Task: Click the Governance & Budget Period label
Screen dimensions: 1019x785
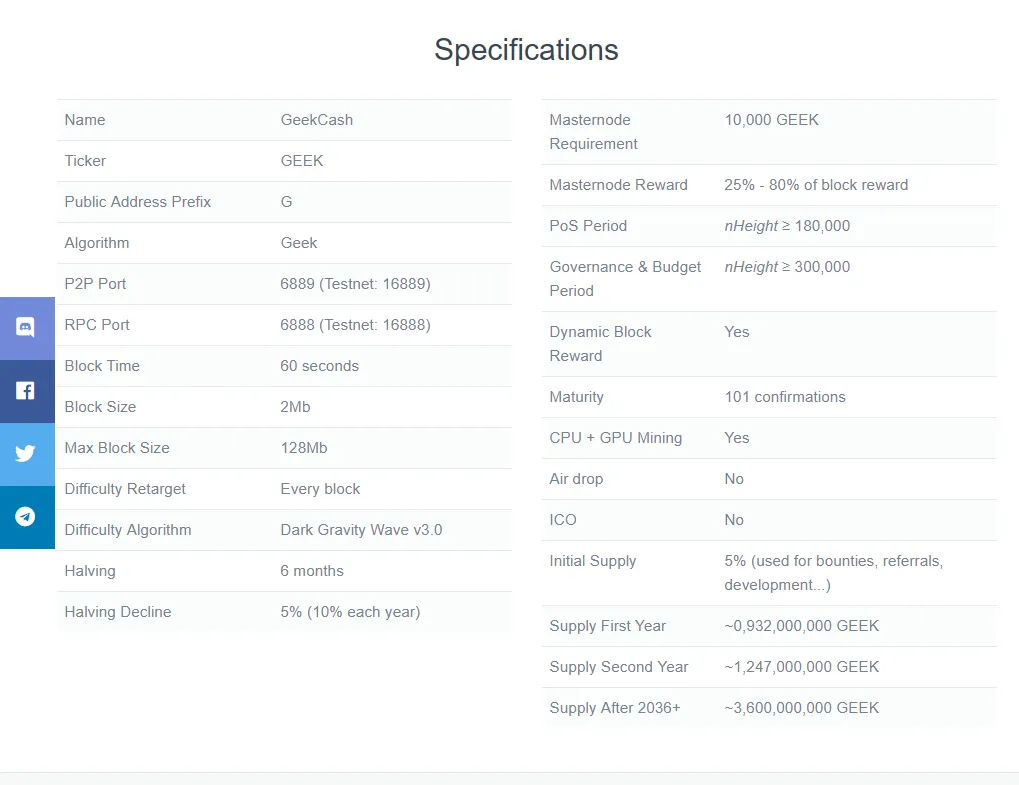Action: 625,279
